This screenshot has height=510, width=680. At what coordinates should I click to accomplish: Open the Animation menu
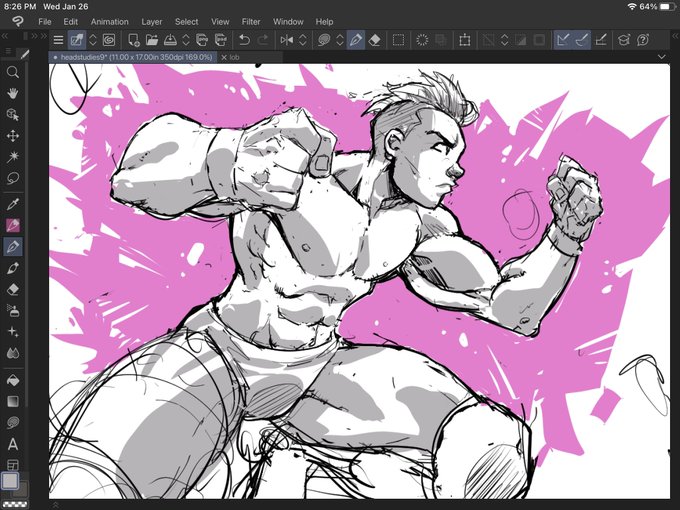pos(109,22)
